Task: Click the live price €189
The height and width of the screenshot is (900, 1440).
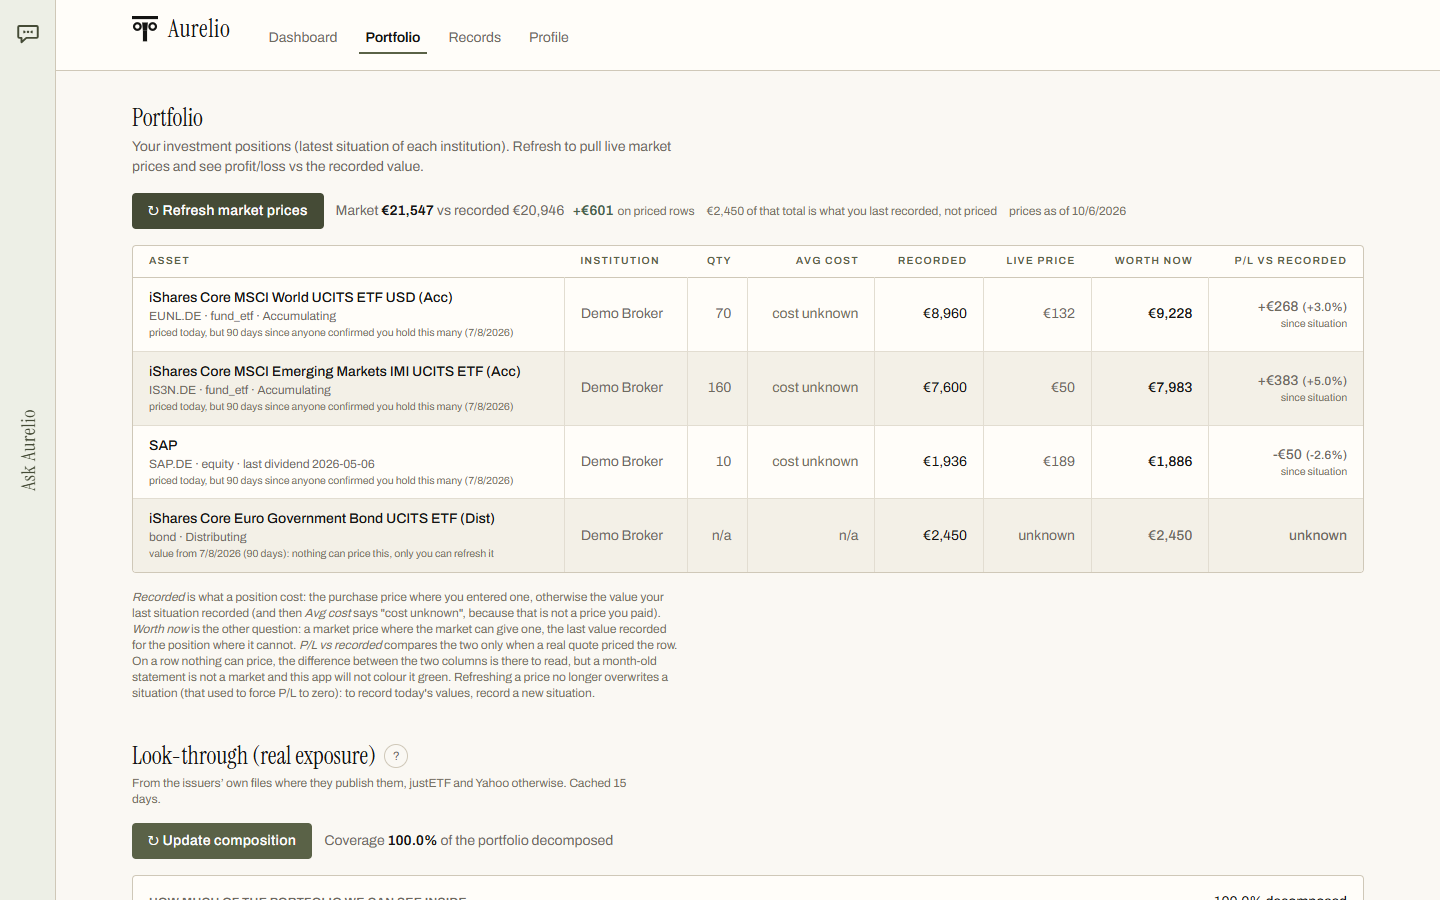Action: click(1059, 461)
